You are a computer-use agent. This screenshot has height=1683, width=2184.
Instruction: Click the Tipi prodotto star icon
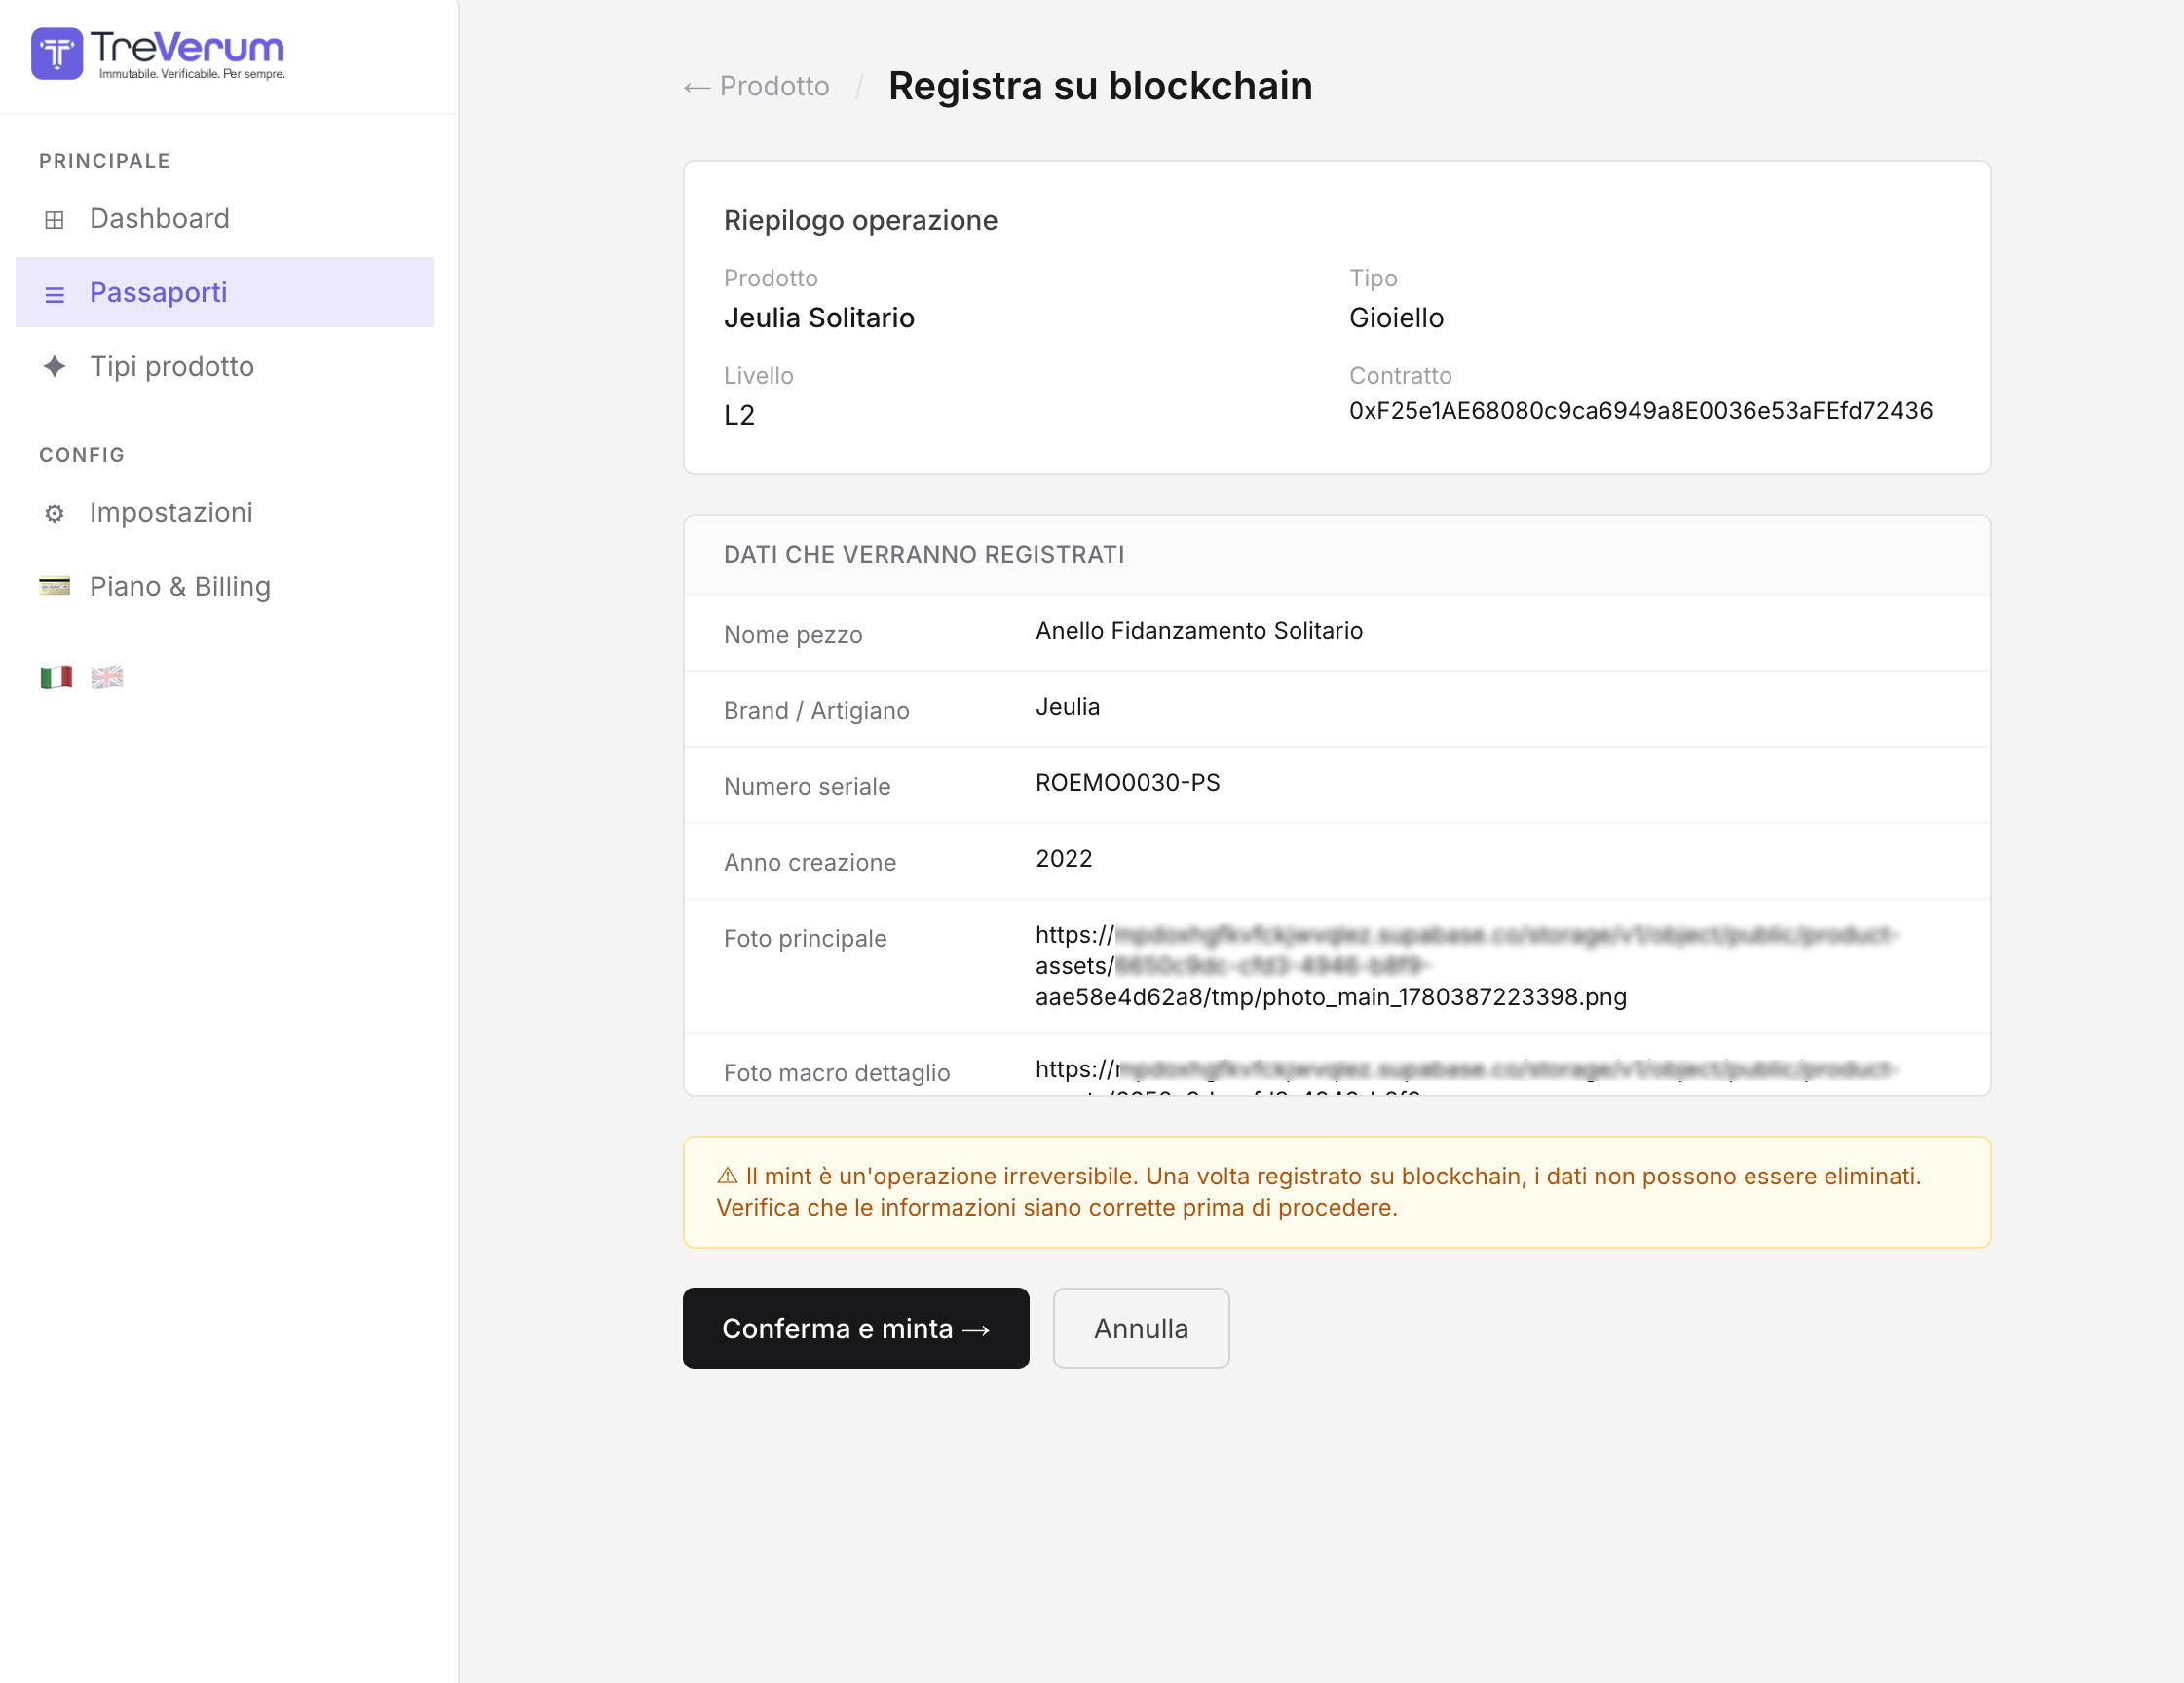coord(55,367)
